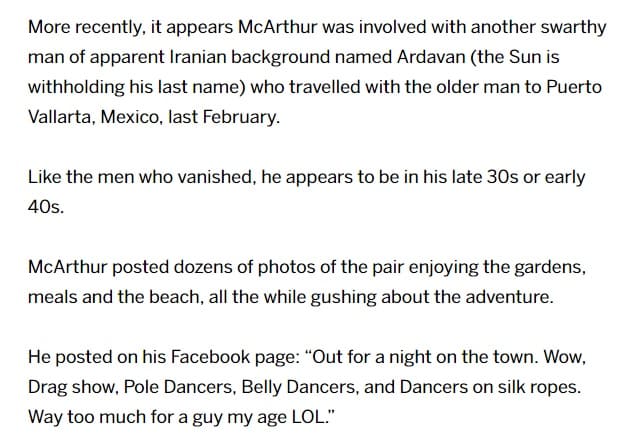Click the text "Like the men who vanished"

coord(142,177)
